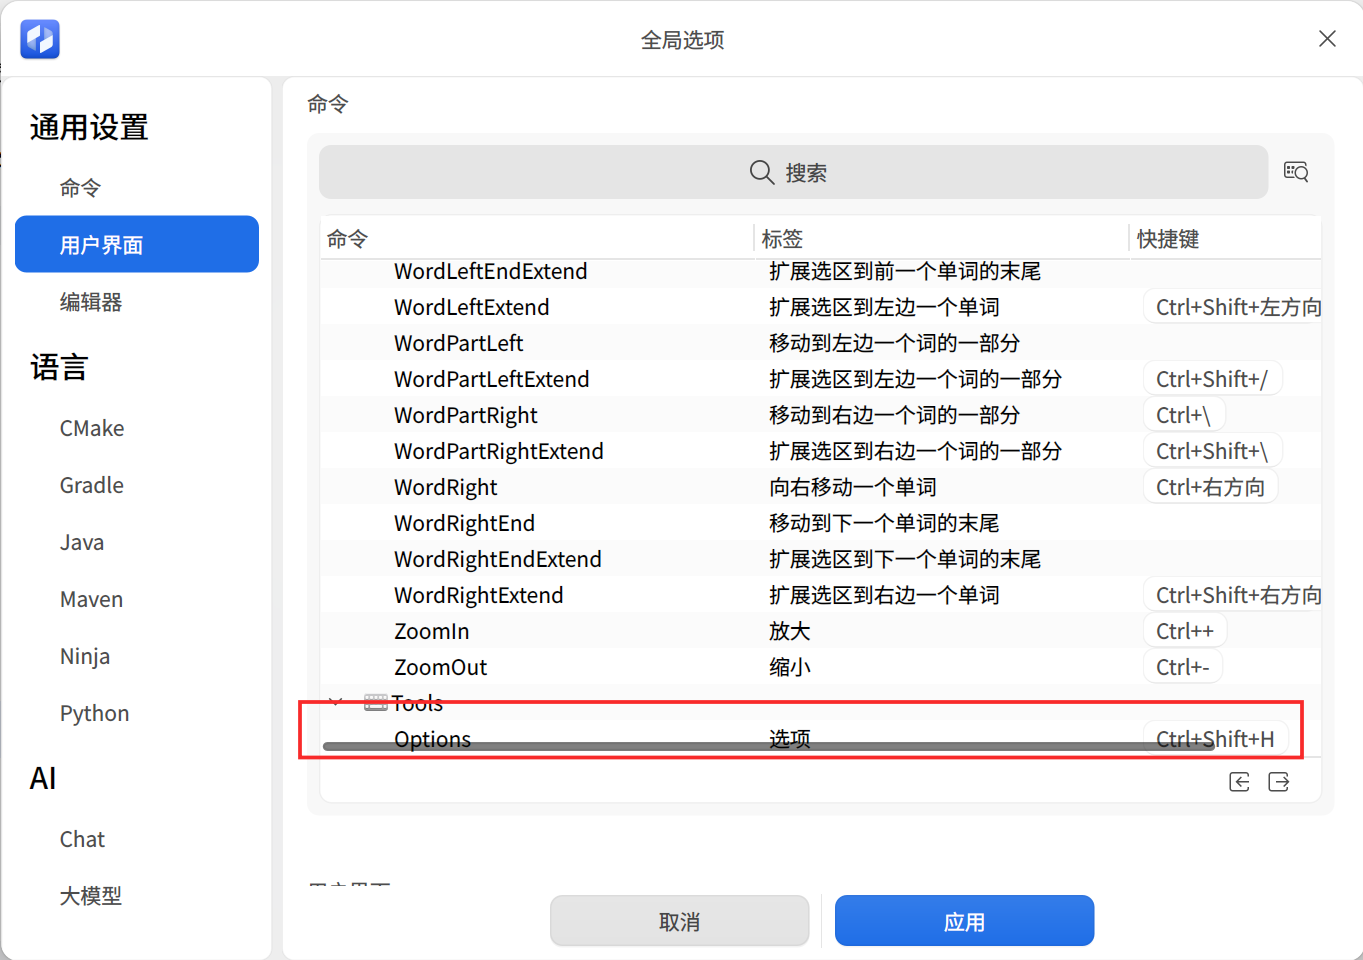Open Maven settings
Screen dimensions: 1363x960
pos(91,599)
